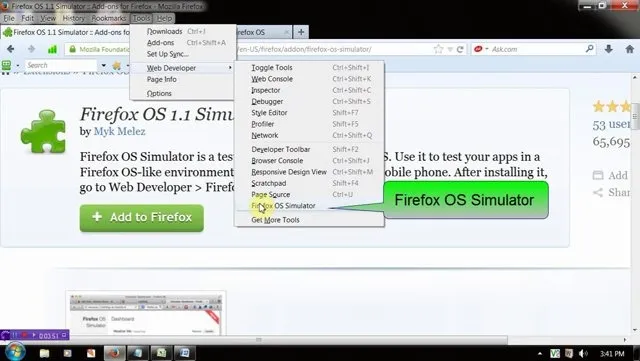The height and width of the screenshot is (361, 640).
Task: Click the Forward navigation arrow
Action: pyautogui.click(x=31, y=49)
